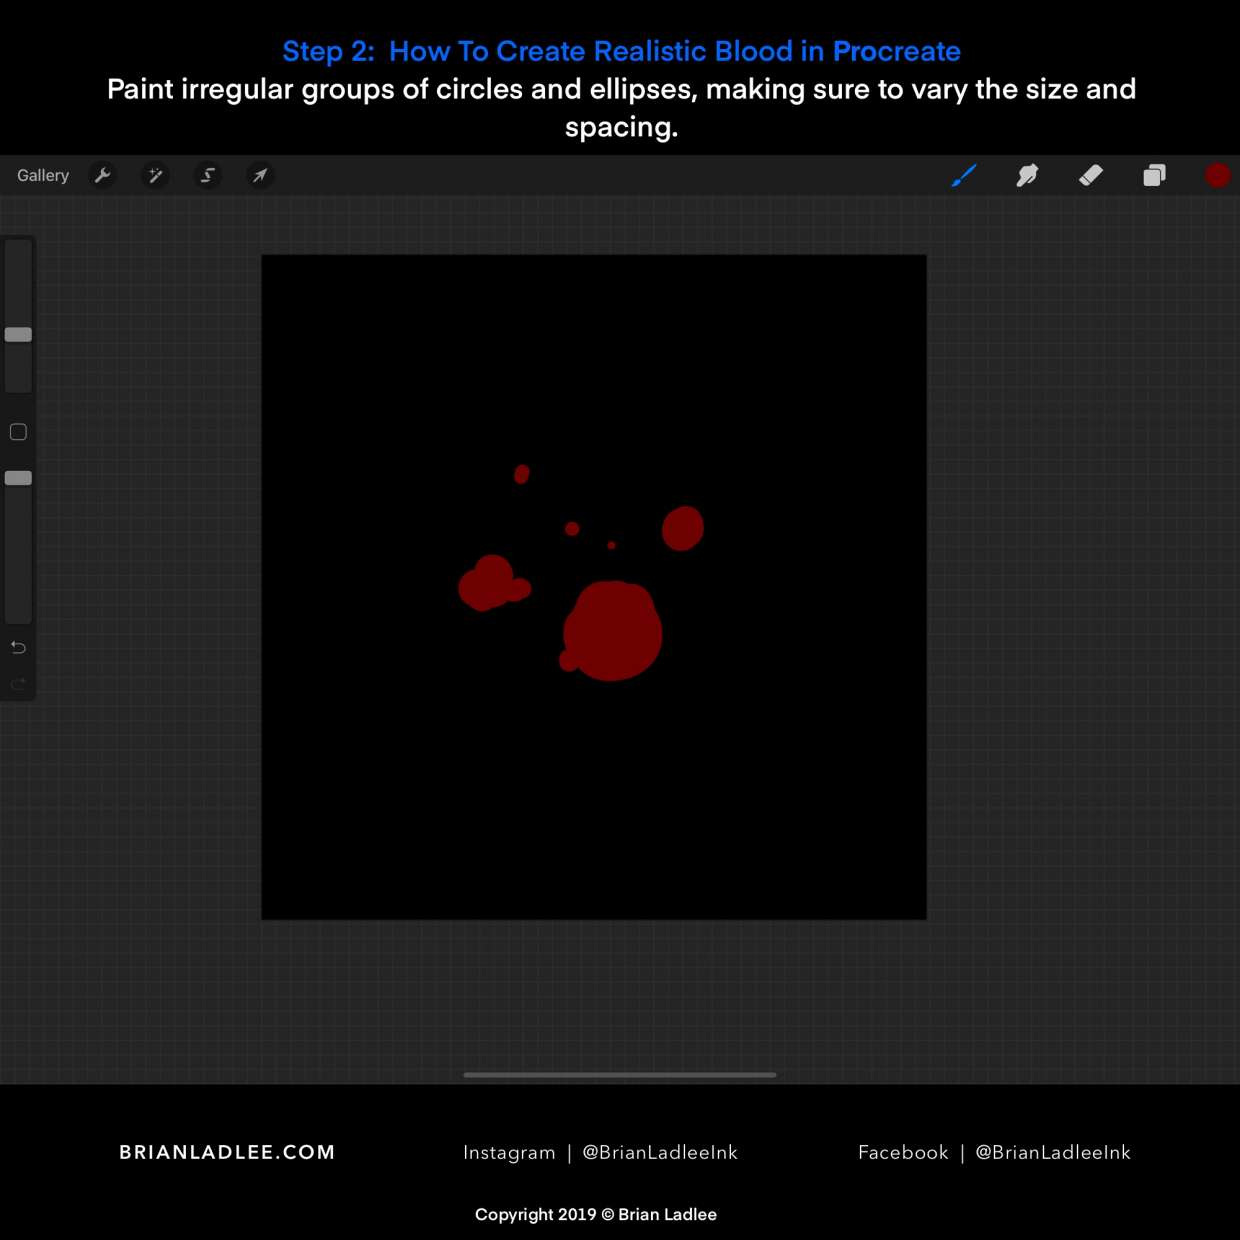Click the Instagram @BrianLadleeInk text
This screenshot has height=1240, width=1240.
[x=600, y=1152]
